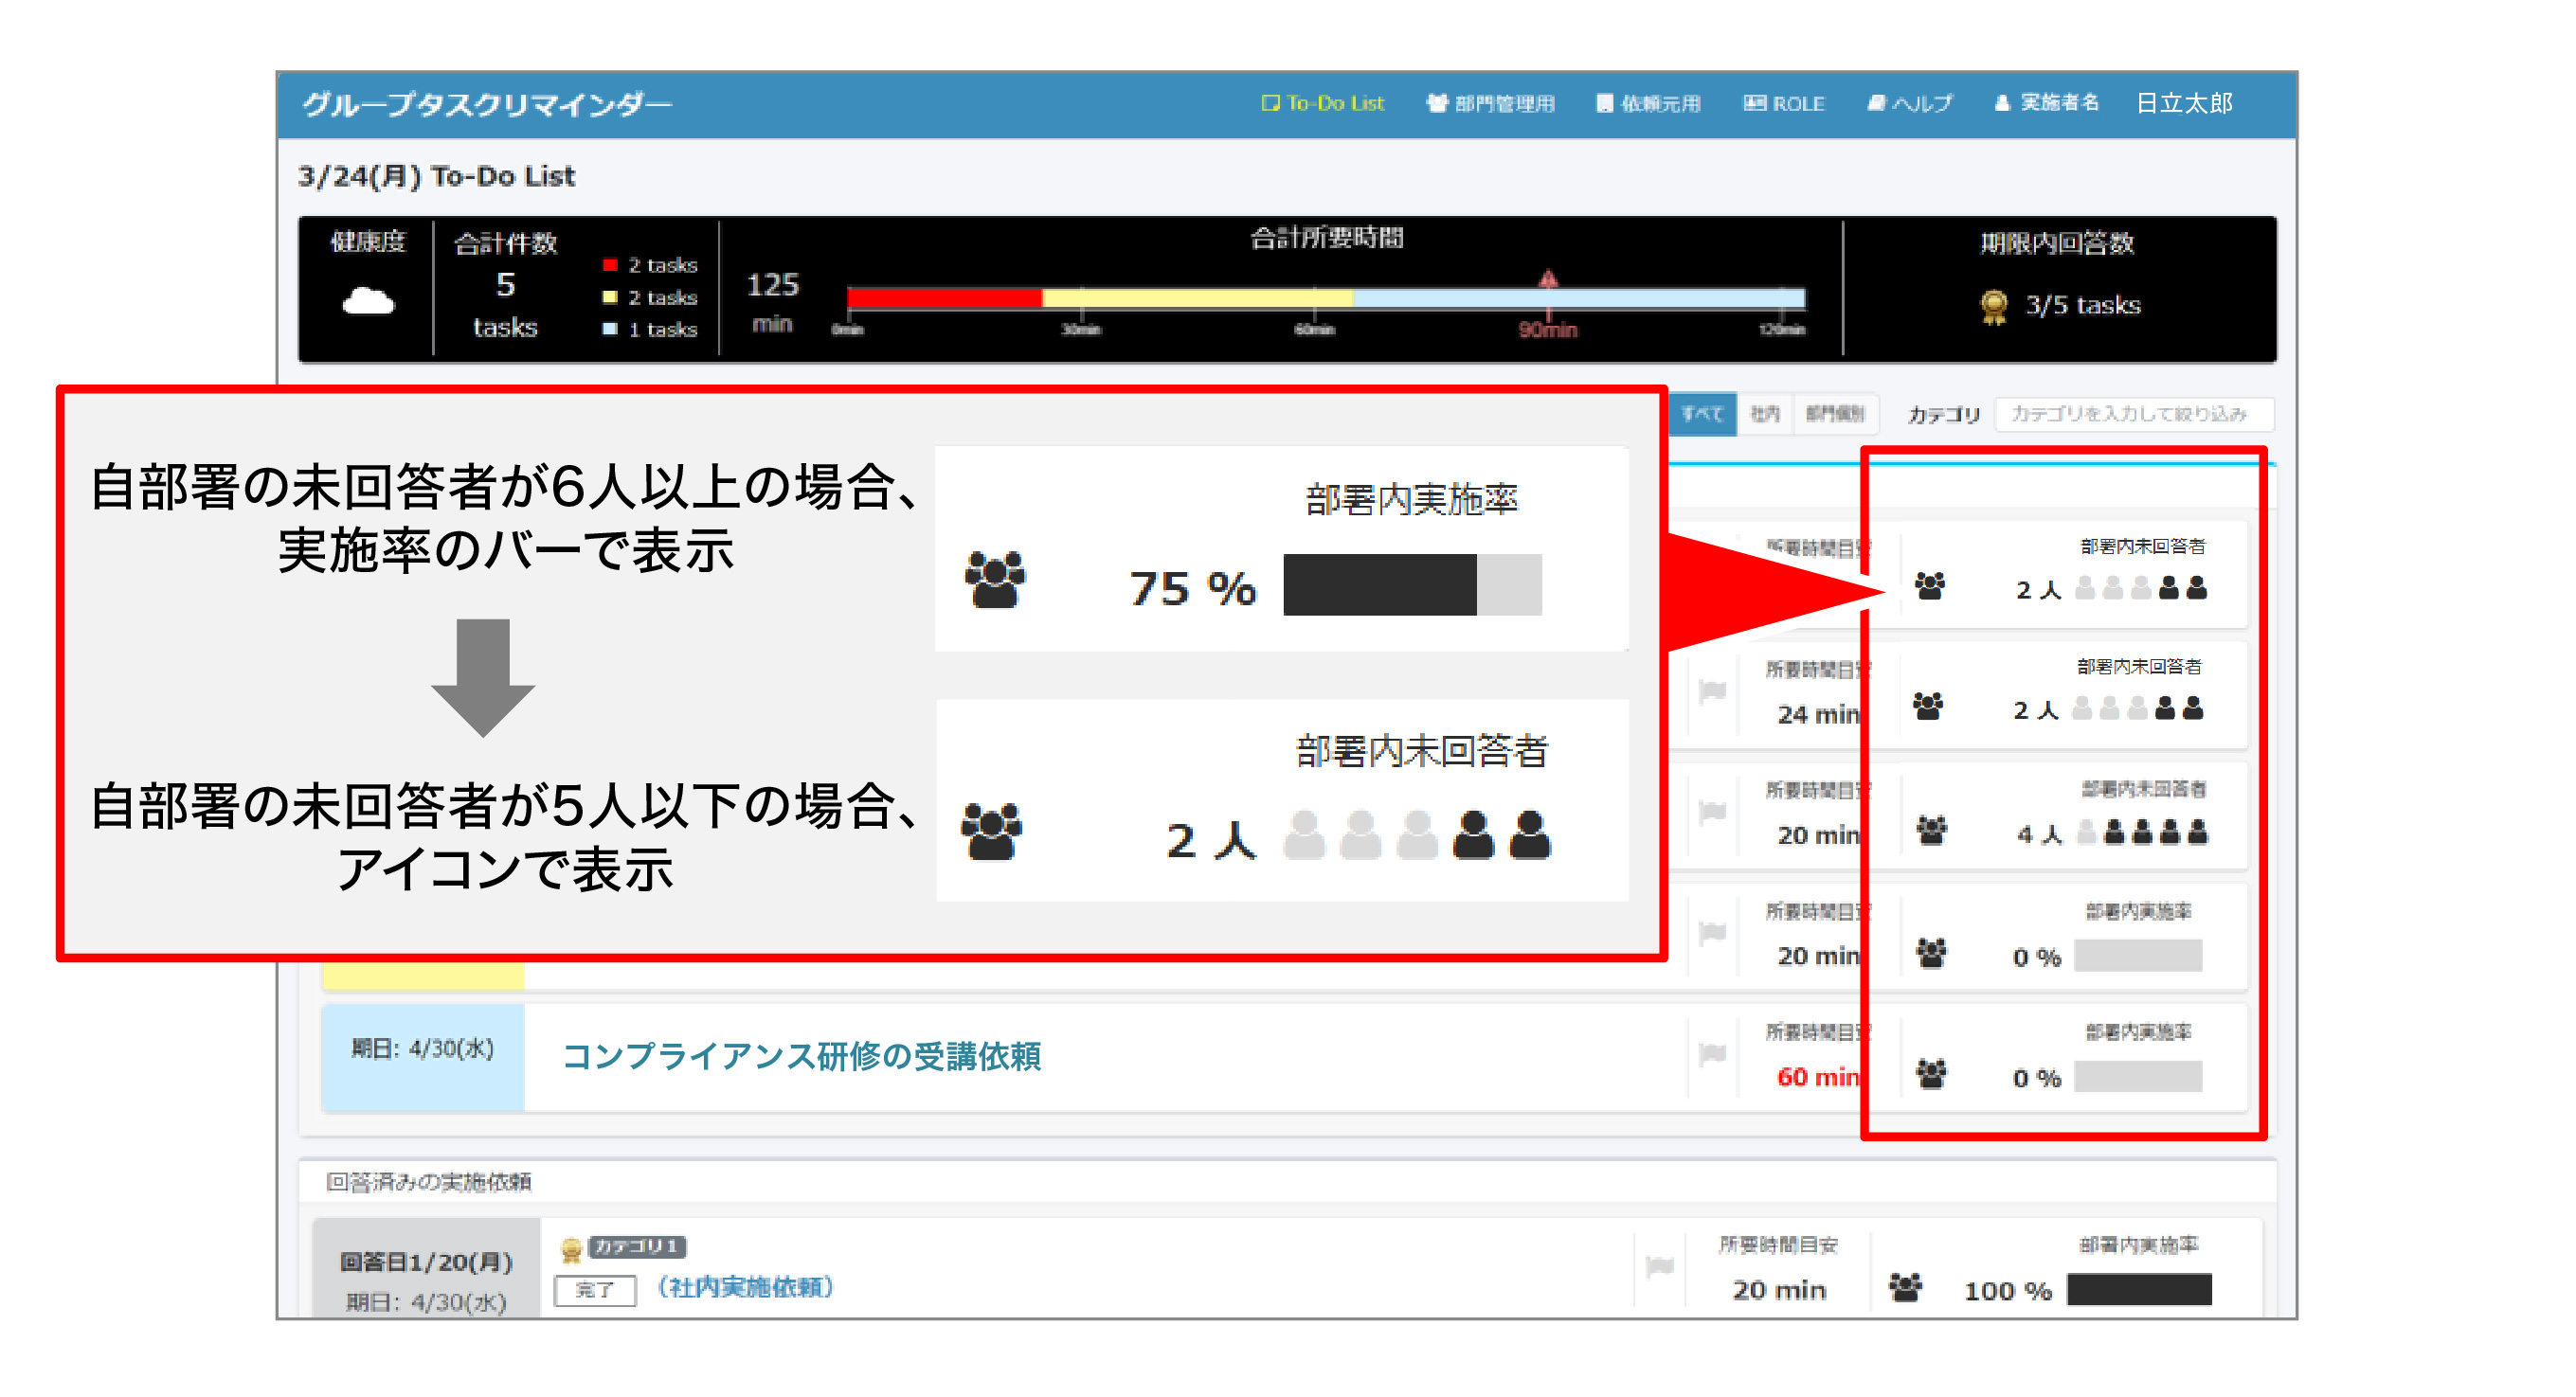2576x1397 pixels.
Task: Click the 90min marker on time bar
Action: pyautogui.click(x=1547, y=281)
